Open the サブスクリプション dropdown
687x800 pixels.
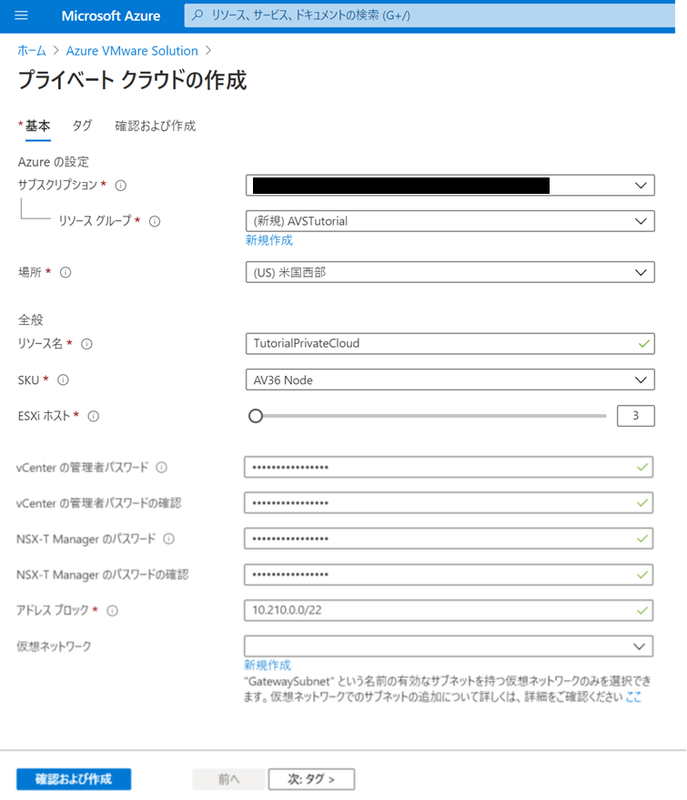click(x=450, y=185)
